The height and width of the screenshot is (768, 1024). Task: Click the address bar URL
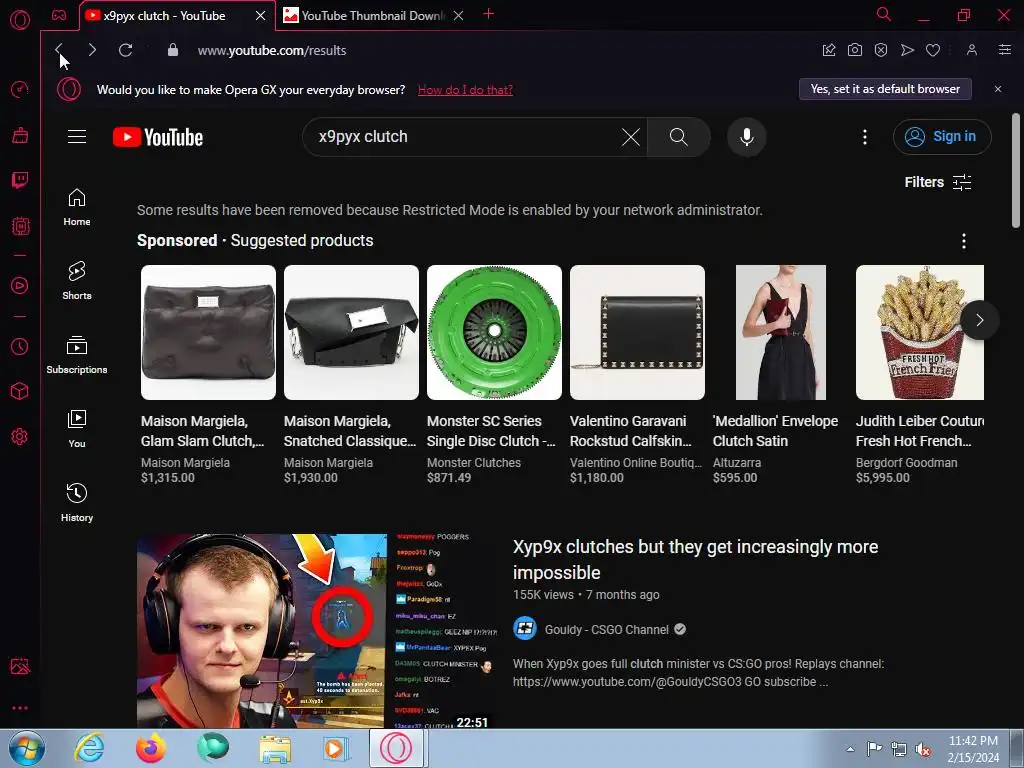click(x=272, y=50)
